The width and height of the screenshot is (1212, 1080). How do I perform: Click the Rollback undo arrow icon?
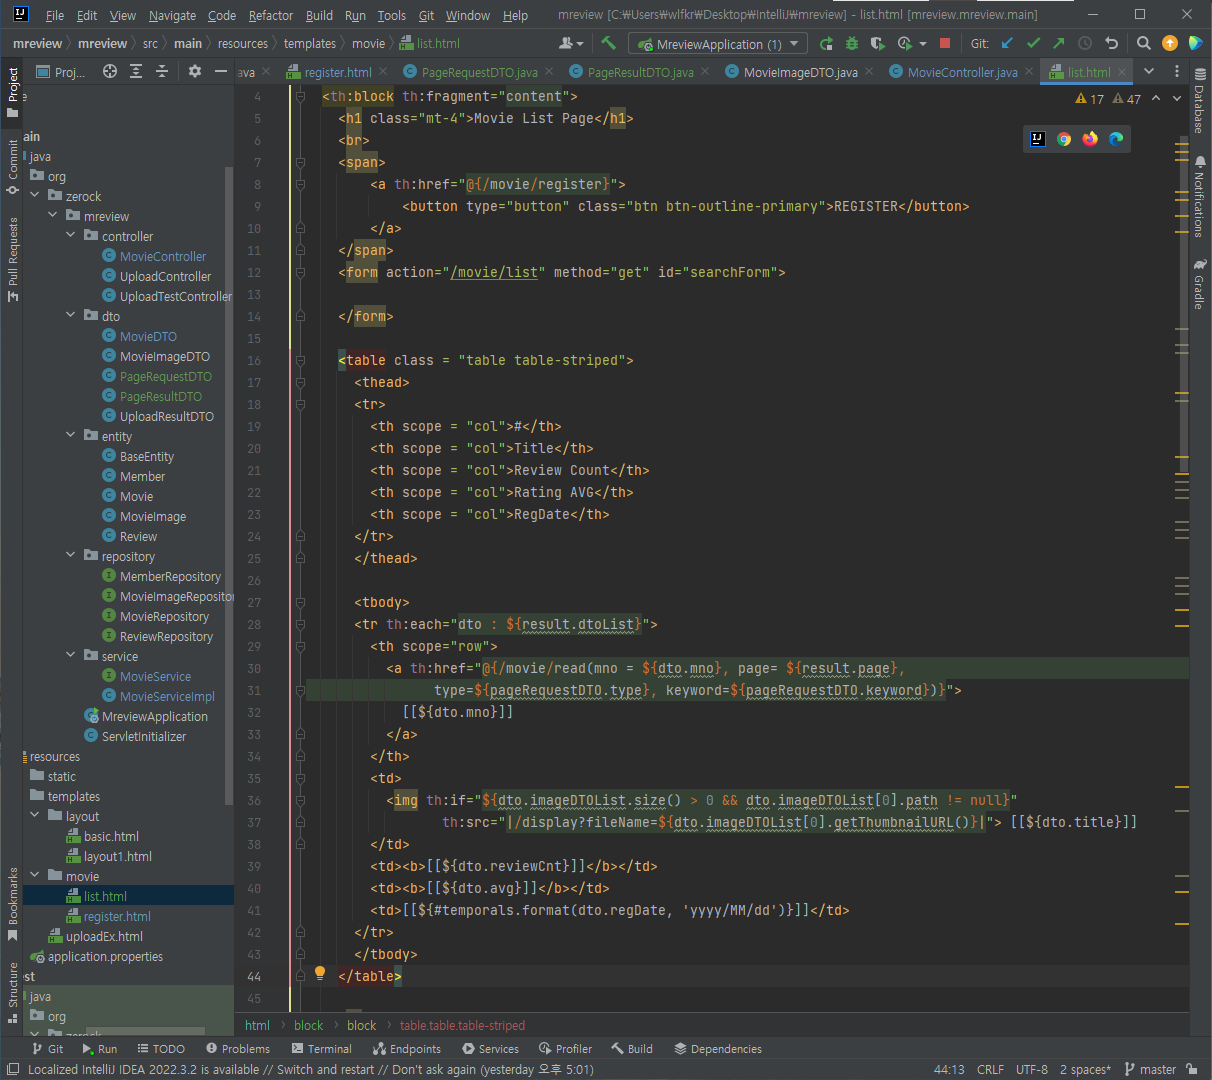(x=1111, y=43)
